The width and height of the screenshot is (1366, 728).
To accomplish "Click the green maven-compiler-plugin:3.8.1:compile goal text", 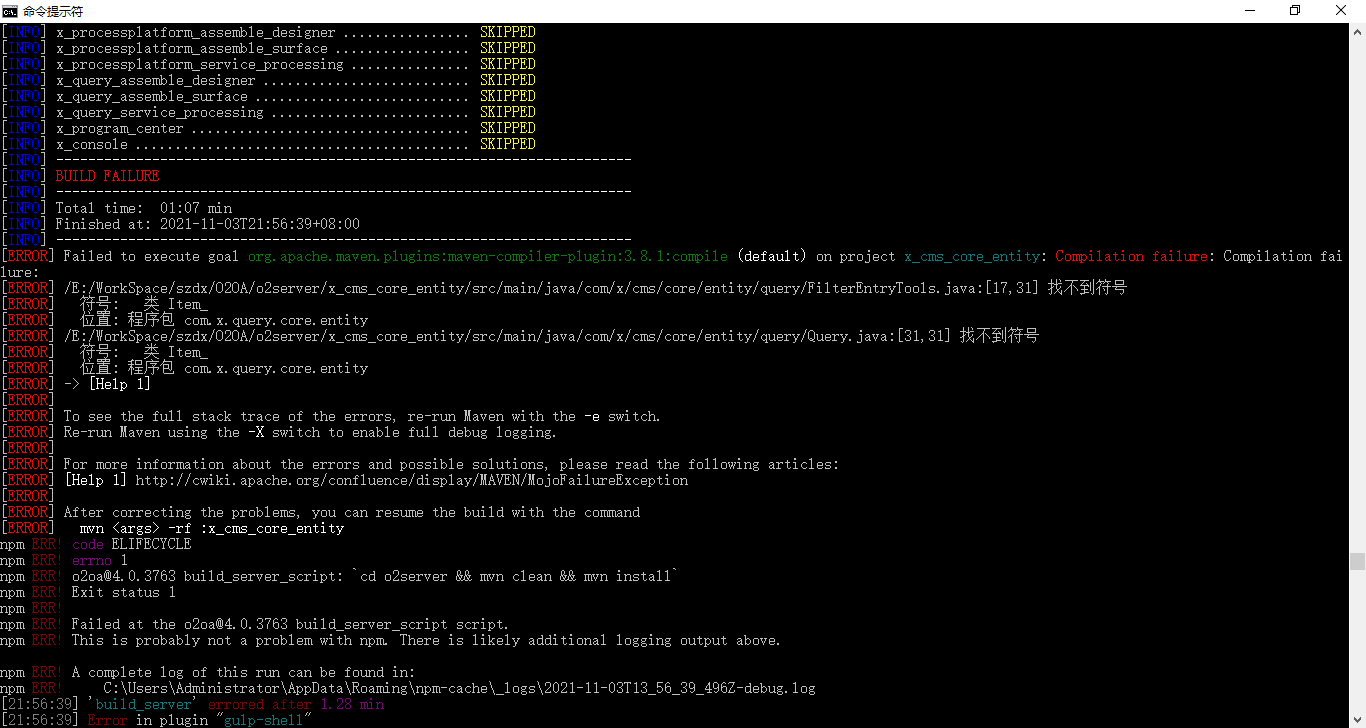I will click(x=488, y=256).
